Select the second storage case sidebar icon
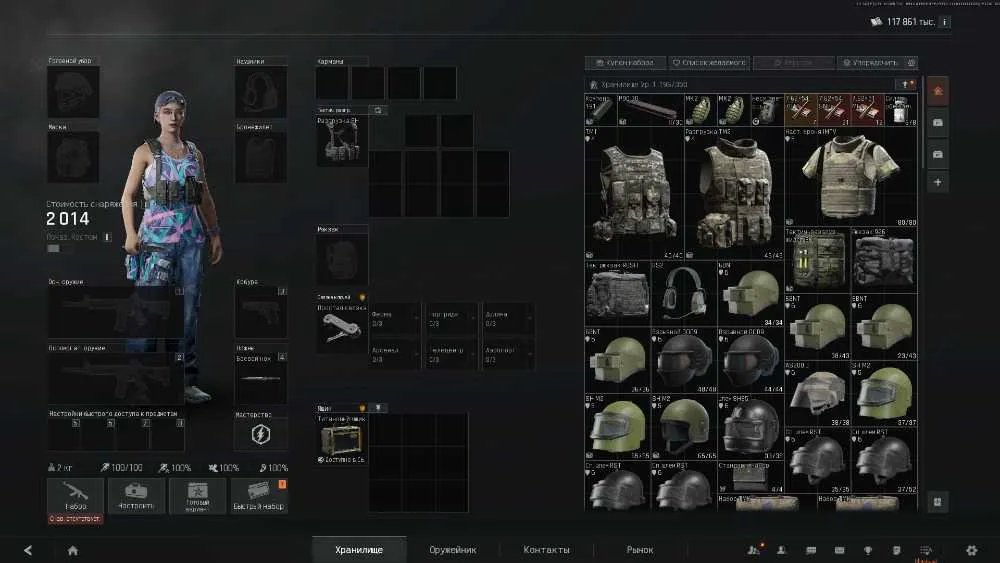1000x563 pixels. pos(938,122)
